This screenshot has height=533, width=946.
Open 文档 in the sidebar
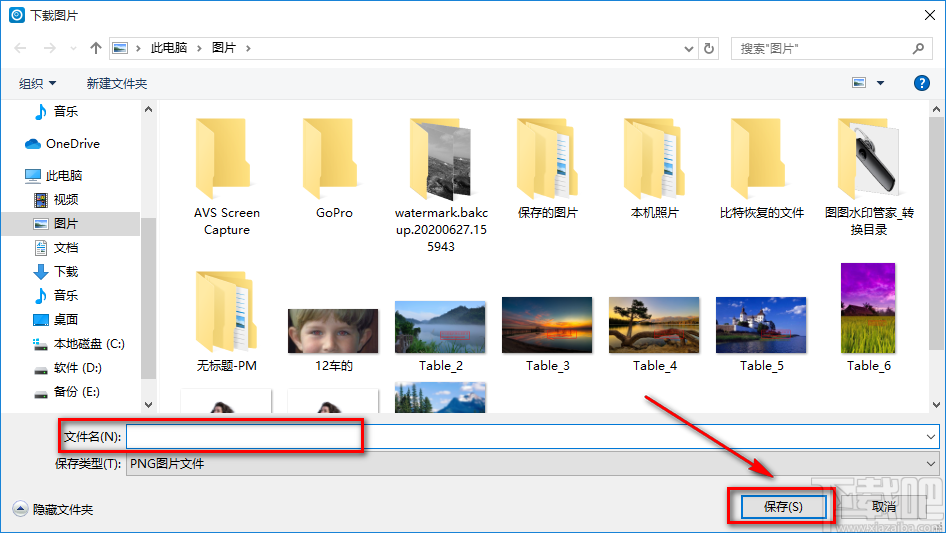pos(56,247)
